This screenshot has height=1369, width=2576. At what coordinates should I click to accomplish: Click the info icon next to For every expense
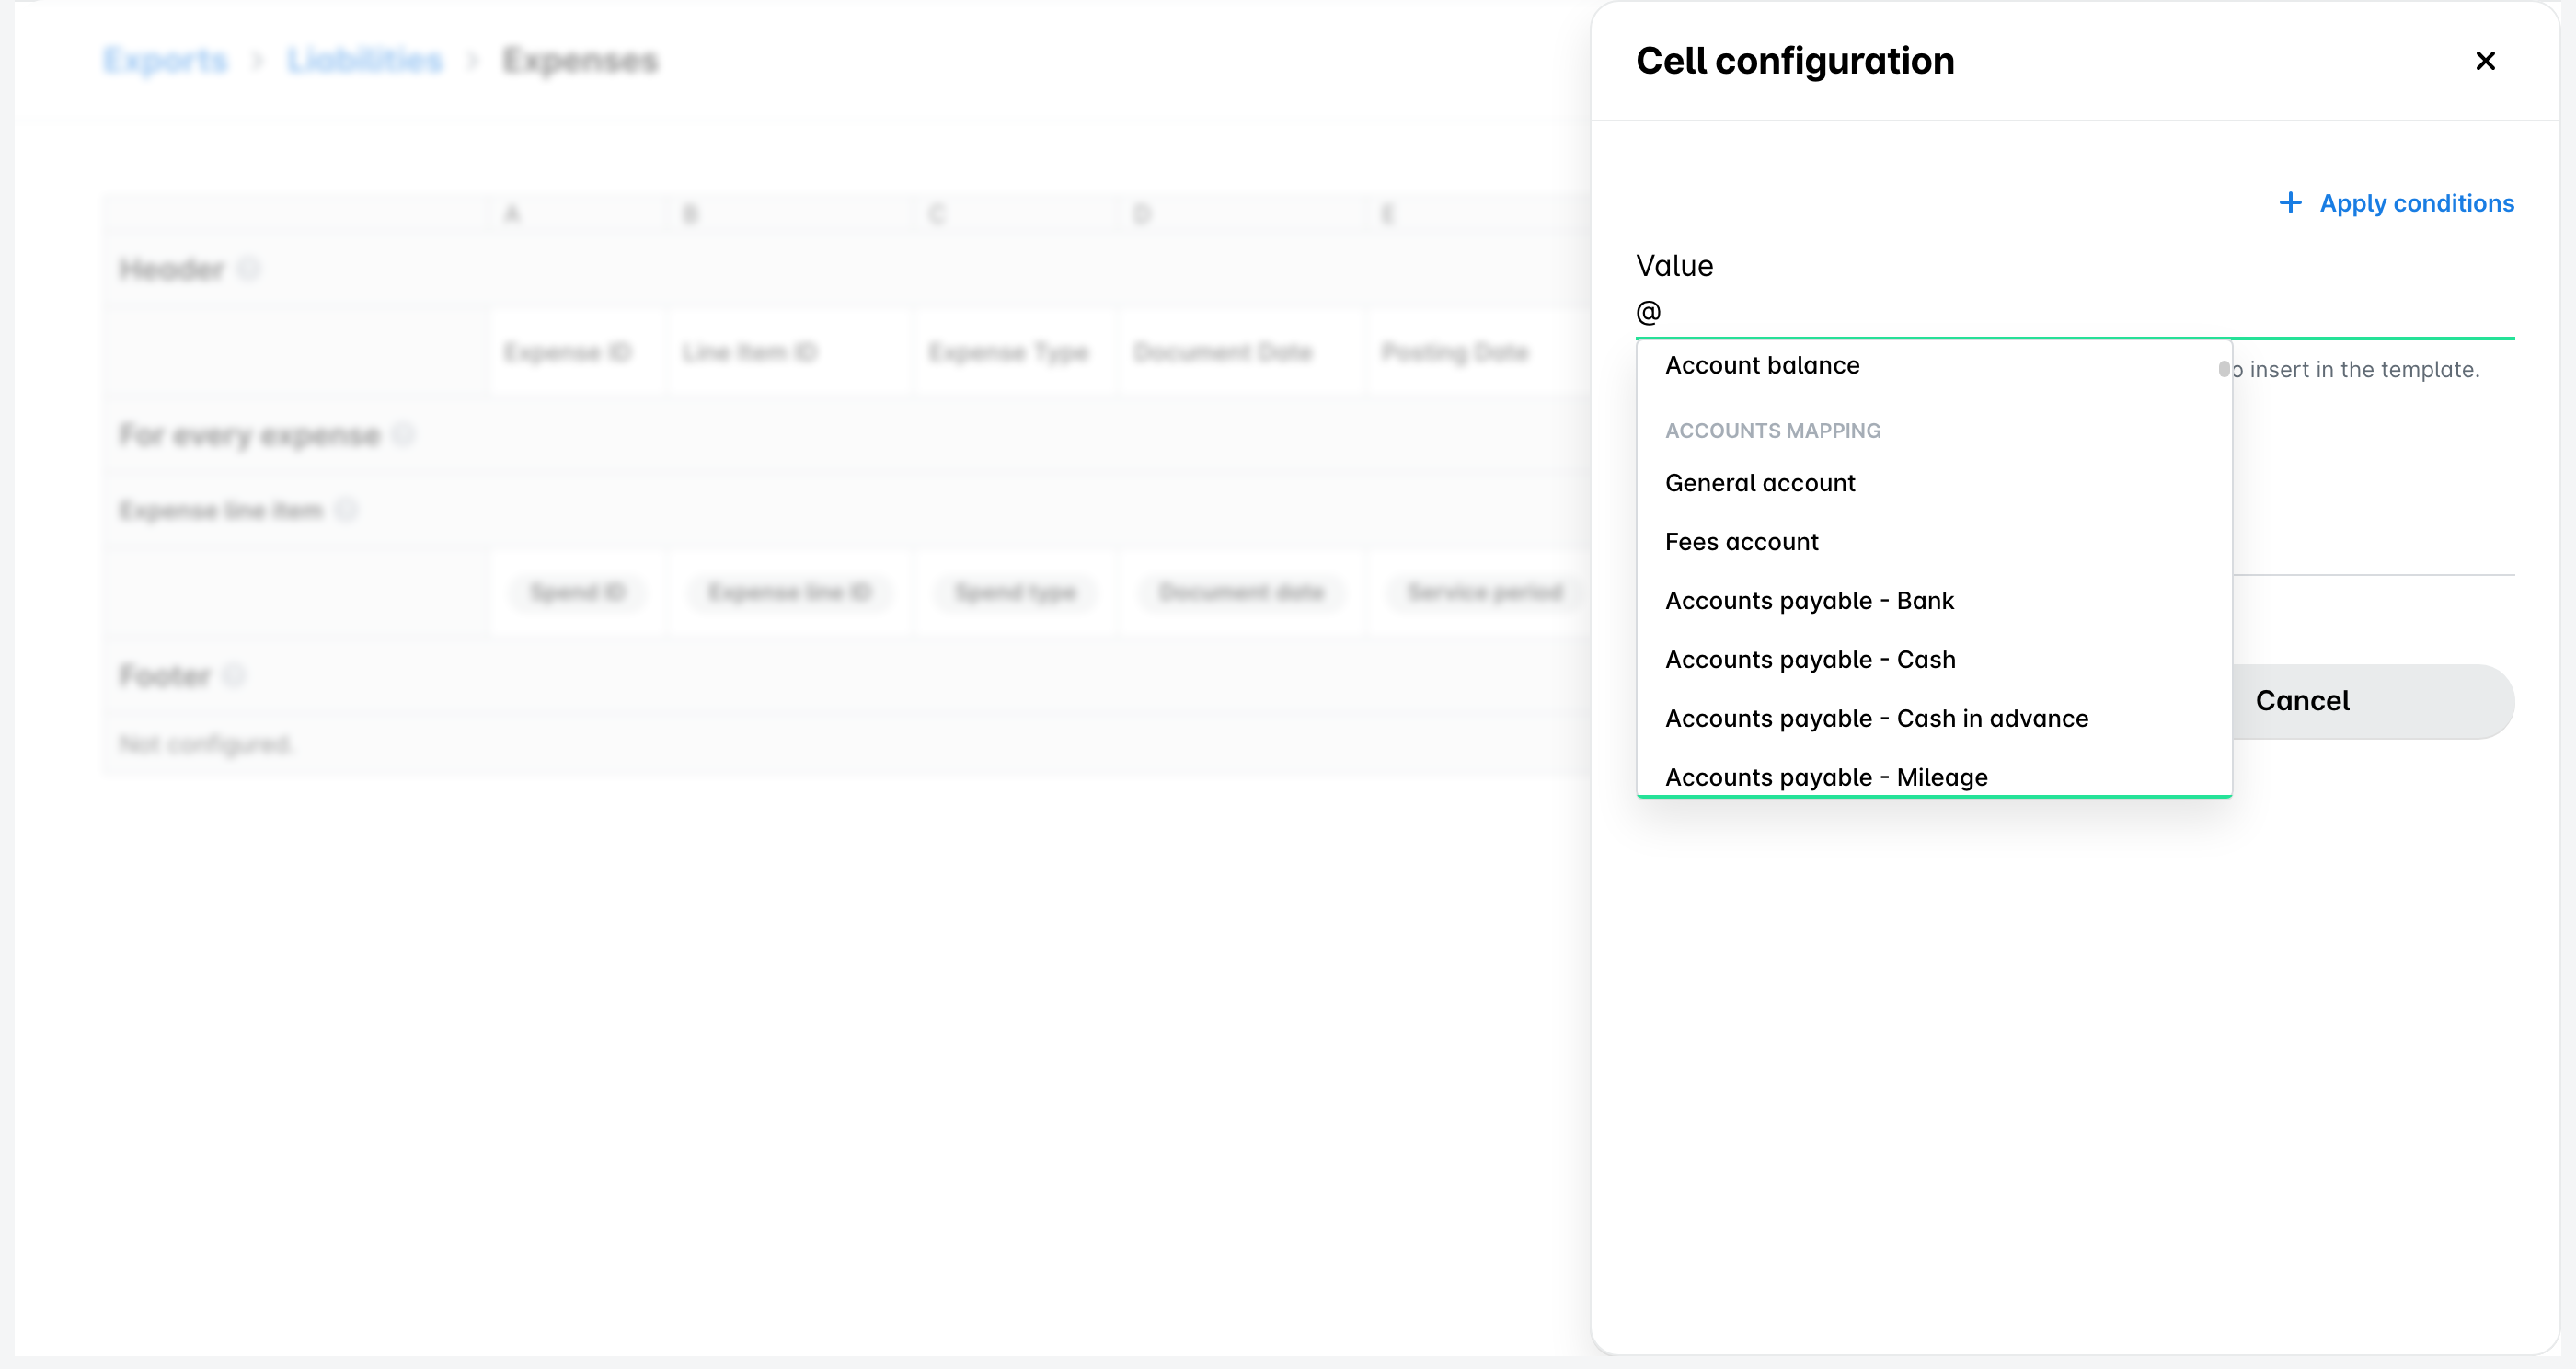pyautogui.click(x=403, y=435)
